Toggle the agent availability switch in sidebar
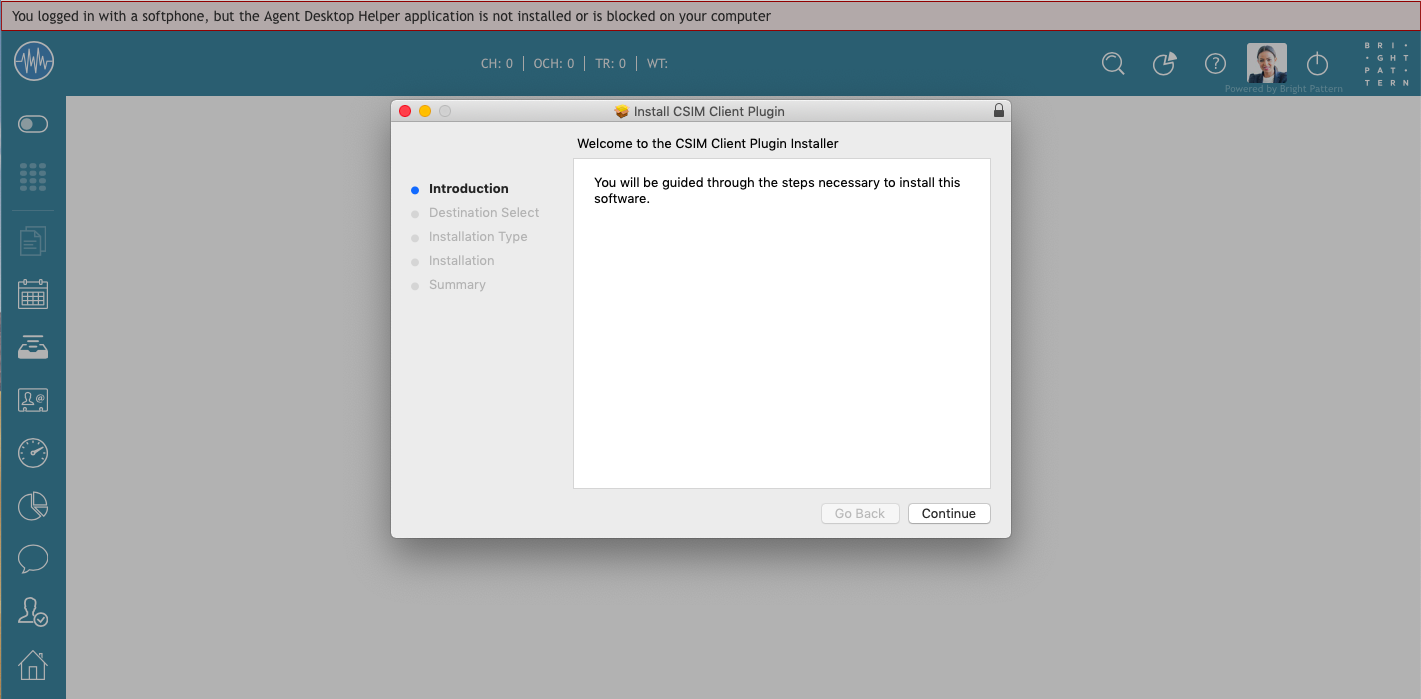The image size is (1421, 699). [33, 124]
